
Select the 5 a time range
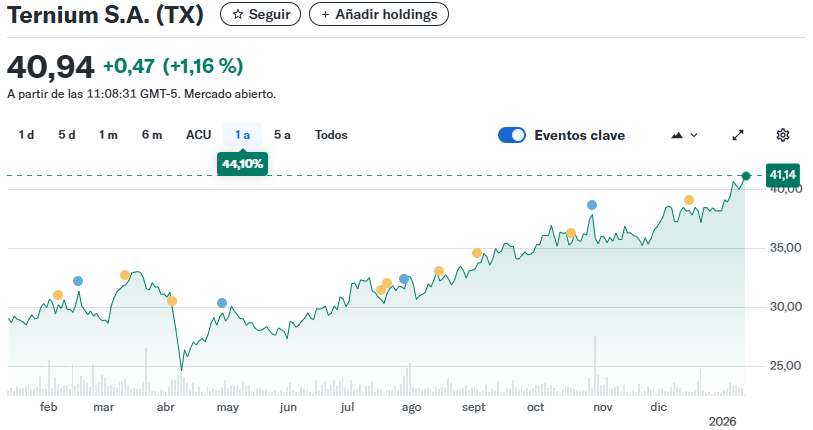point(282,135)
